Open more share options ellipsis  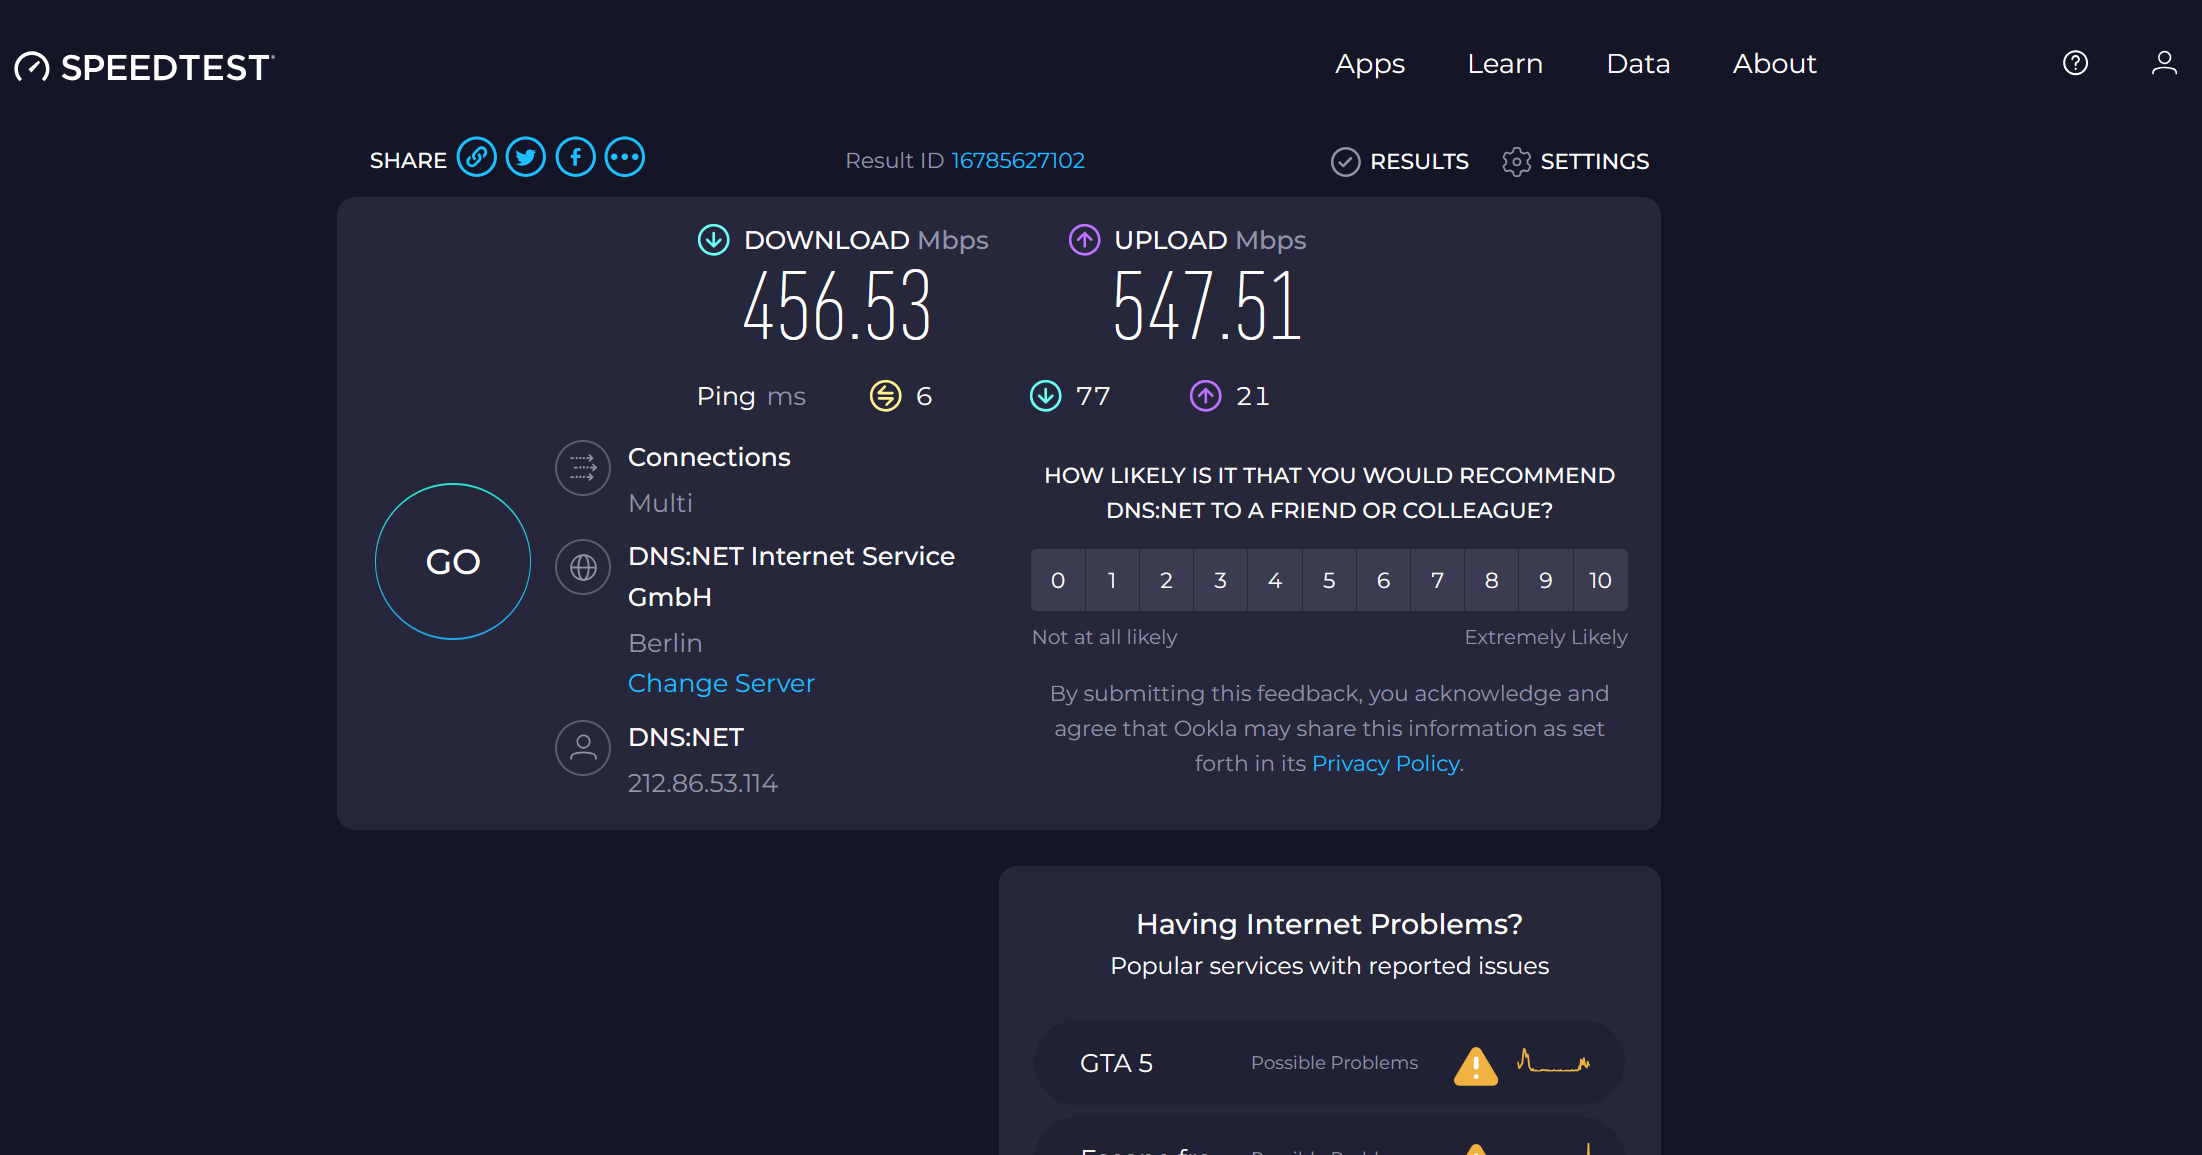tap(625, 157)
